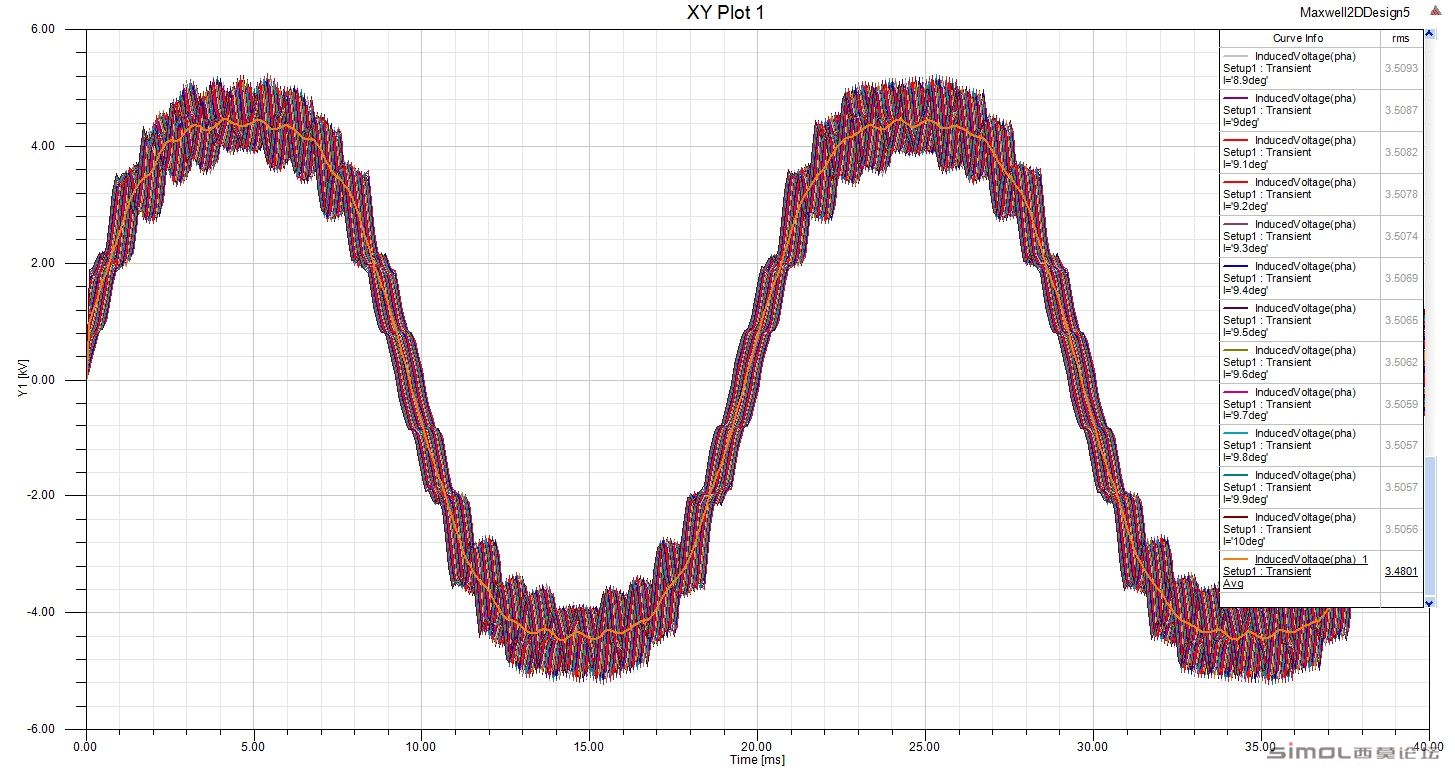Click the 5.00 tick on time axis
1455x770 pixels.
pyautogui.click(x=254, y=747)
